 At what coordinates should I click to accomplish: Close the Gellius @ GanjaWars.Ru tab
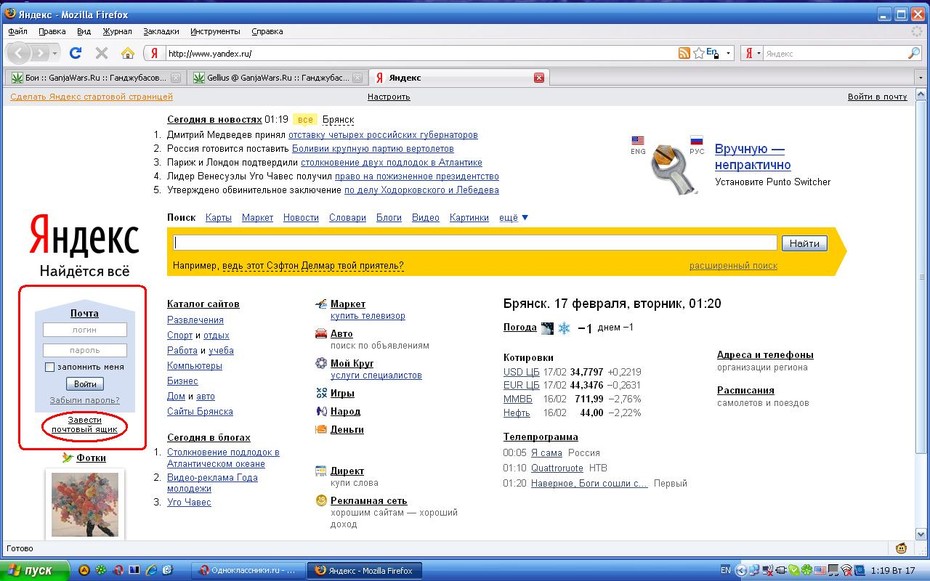tap(358, 78)
